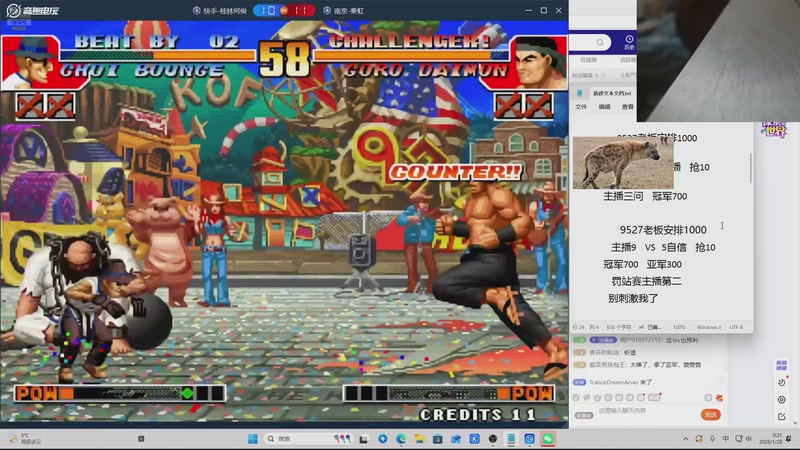Viewport: 800px width, 450px height.
Task: Open the 查看 menu in Notepad
Action: click(x=627, y=107)
